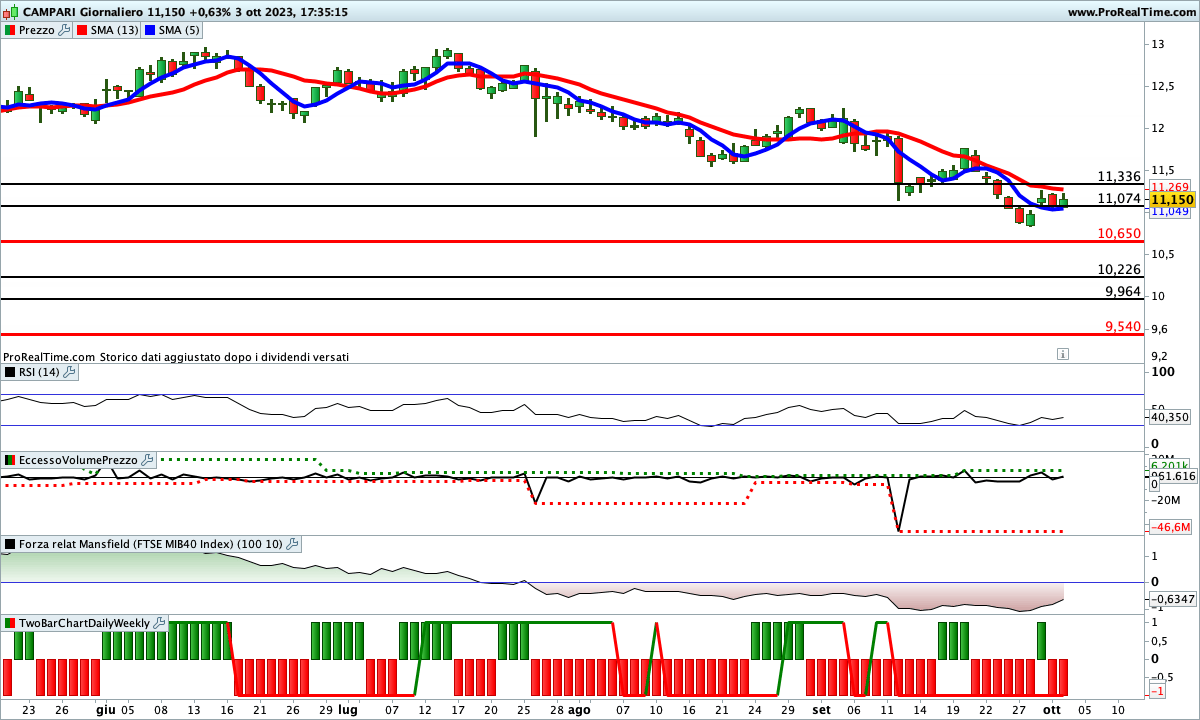The width and height of the screenshot is (1200, 720).
Task: Open Forza relat Mansfield wrench settings
Action: (292, 544)
